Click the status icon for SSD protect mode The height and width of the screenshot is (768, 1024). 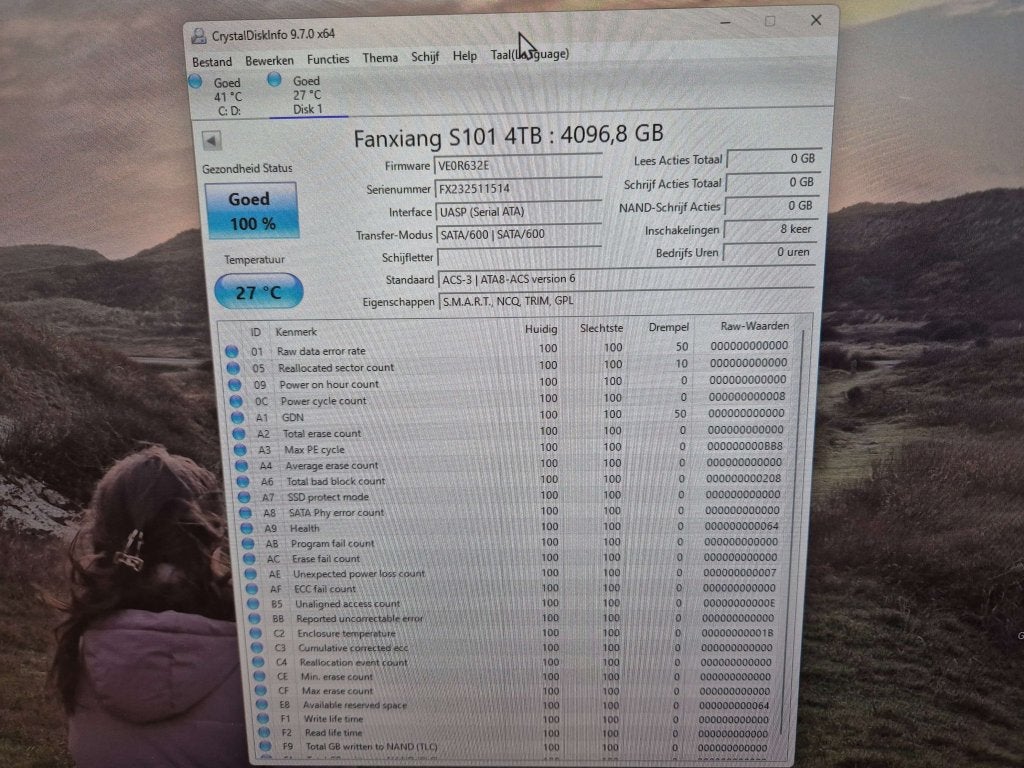pos(244,497)
